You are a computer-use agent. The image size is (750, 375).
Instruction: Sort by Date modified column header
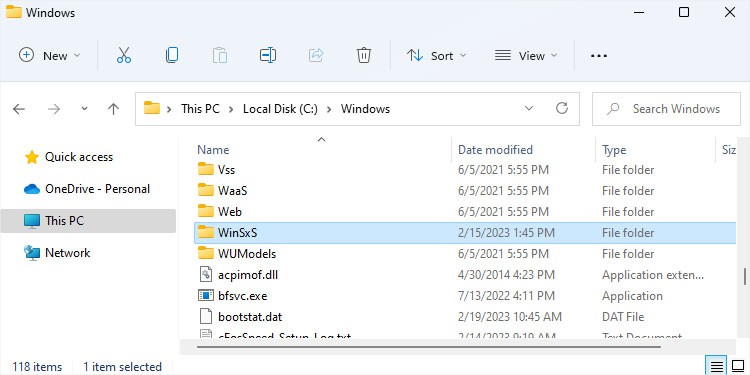pyautogui.click(x=496, y=150)
